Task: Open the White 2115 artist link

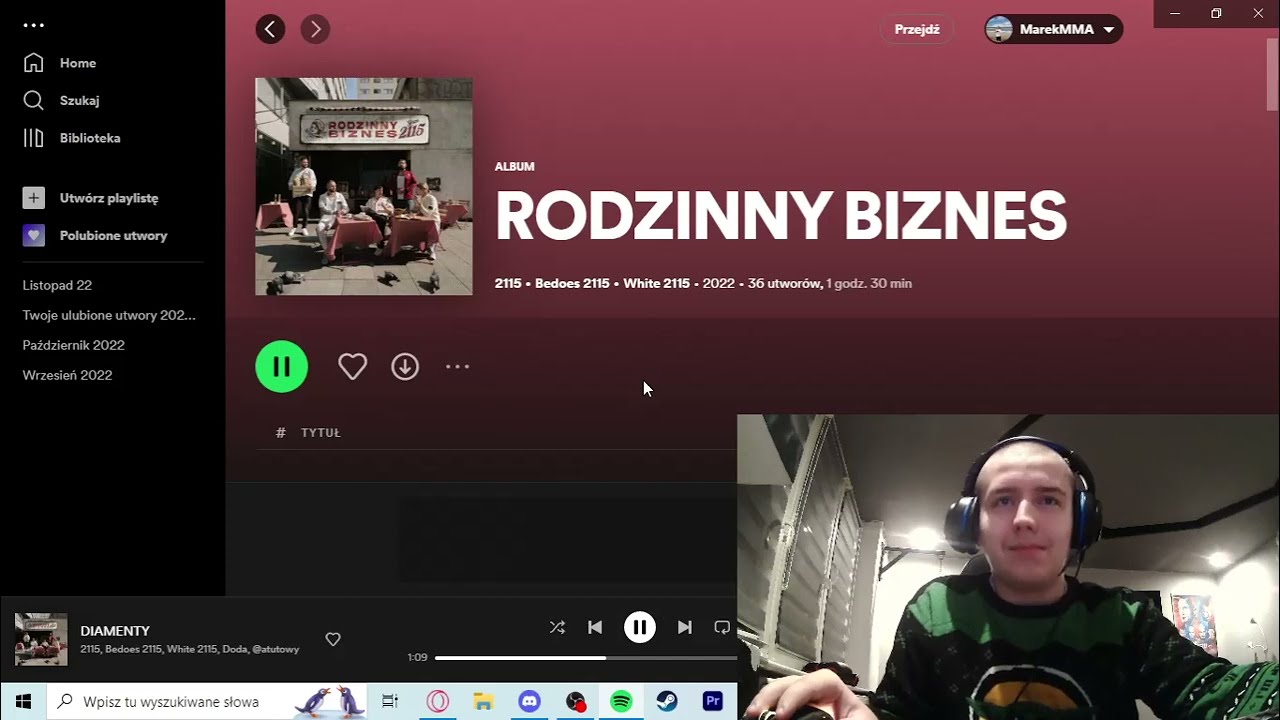Action: click(x=656, y=283)
